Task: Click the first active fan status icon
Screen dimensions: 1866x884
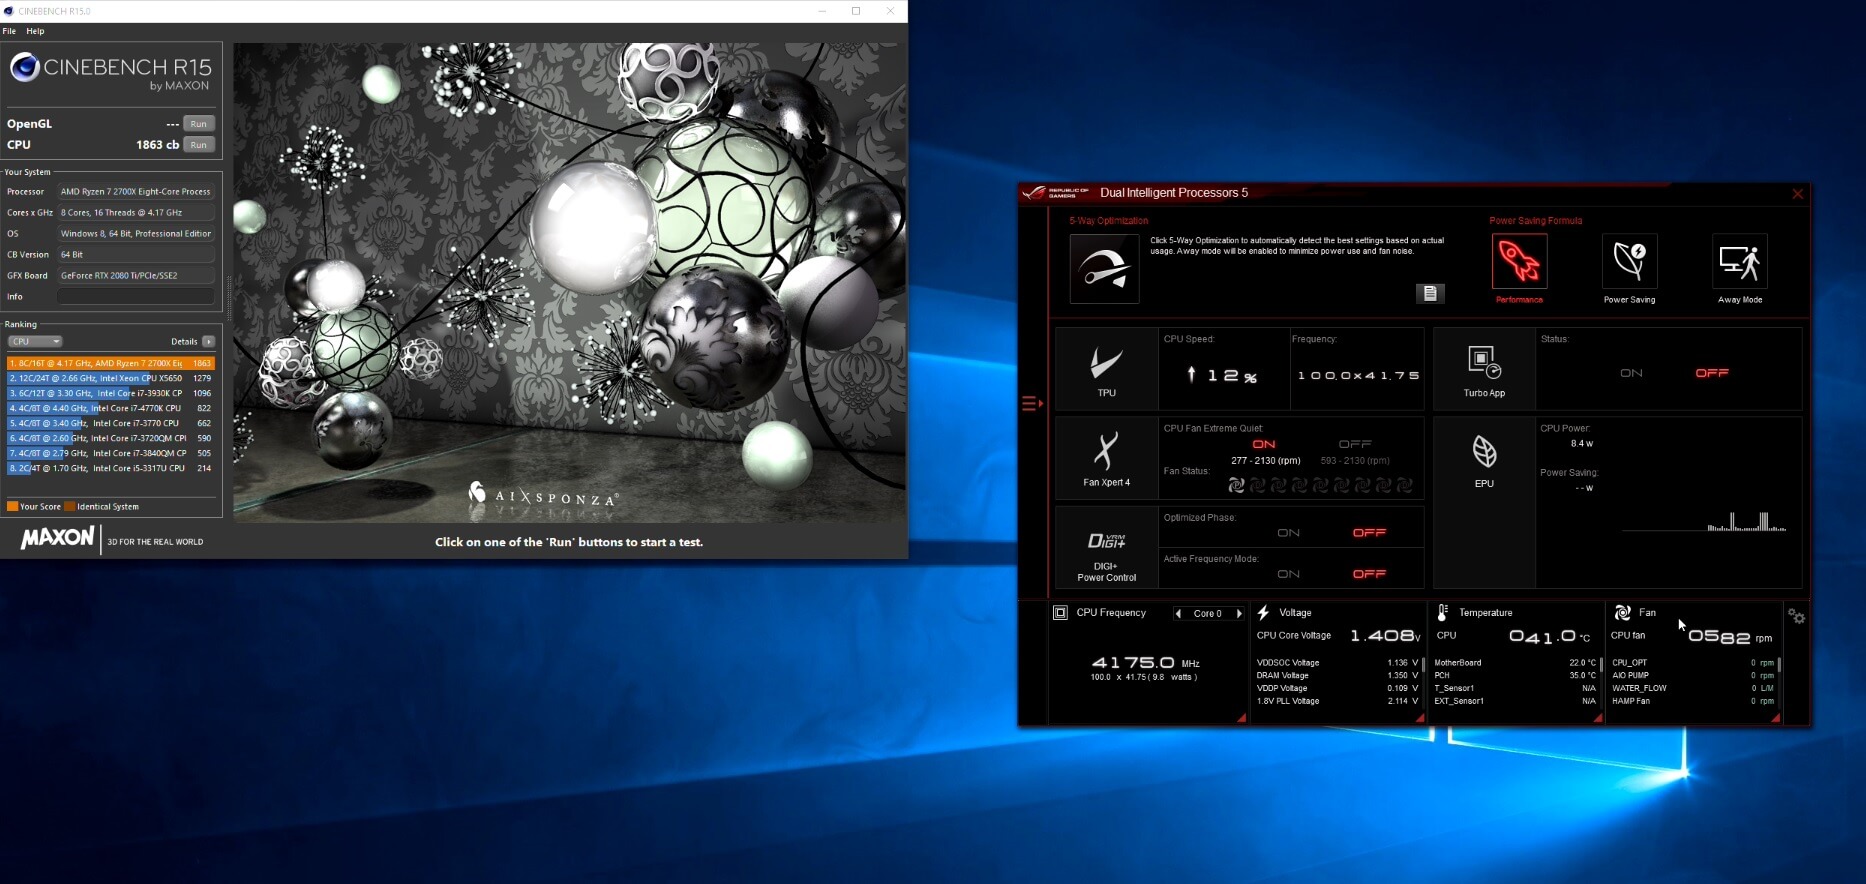Action: click(1236, 485)
